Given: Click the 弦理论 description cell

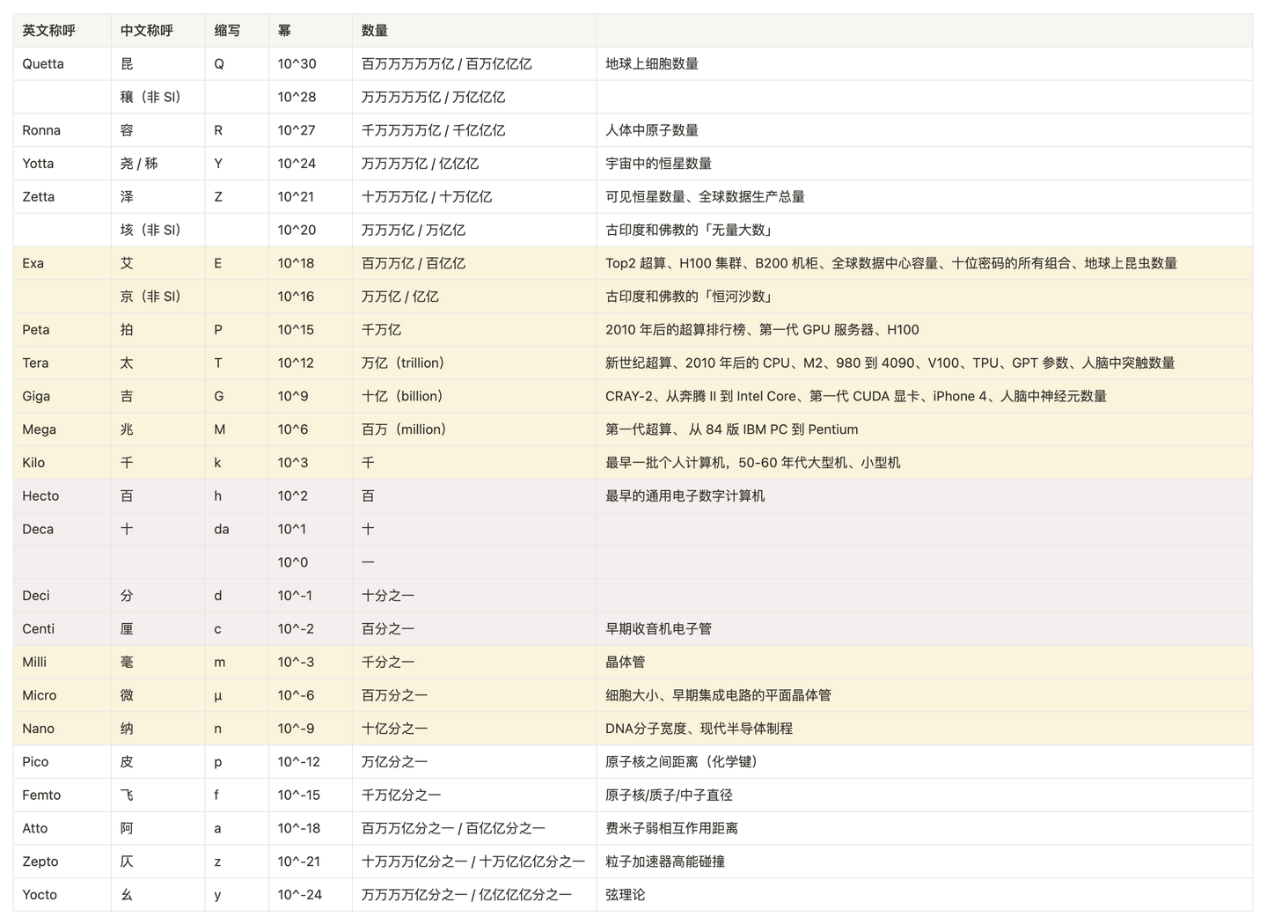Looking at the screenshot, I should tap(924, 895).
